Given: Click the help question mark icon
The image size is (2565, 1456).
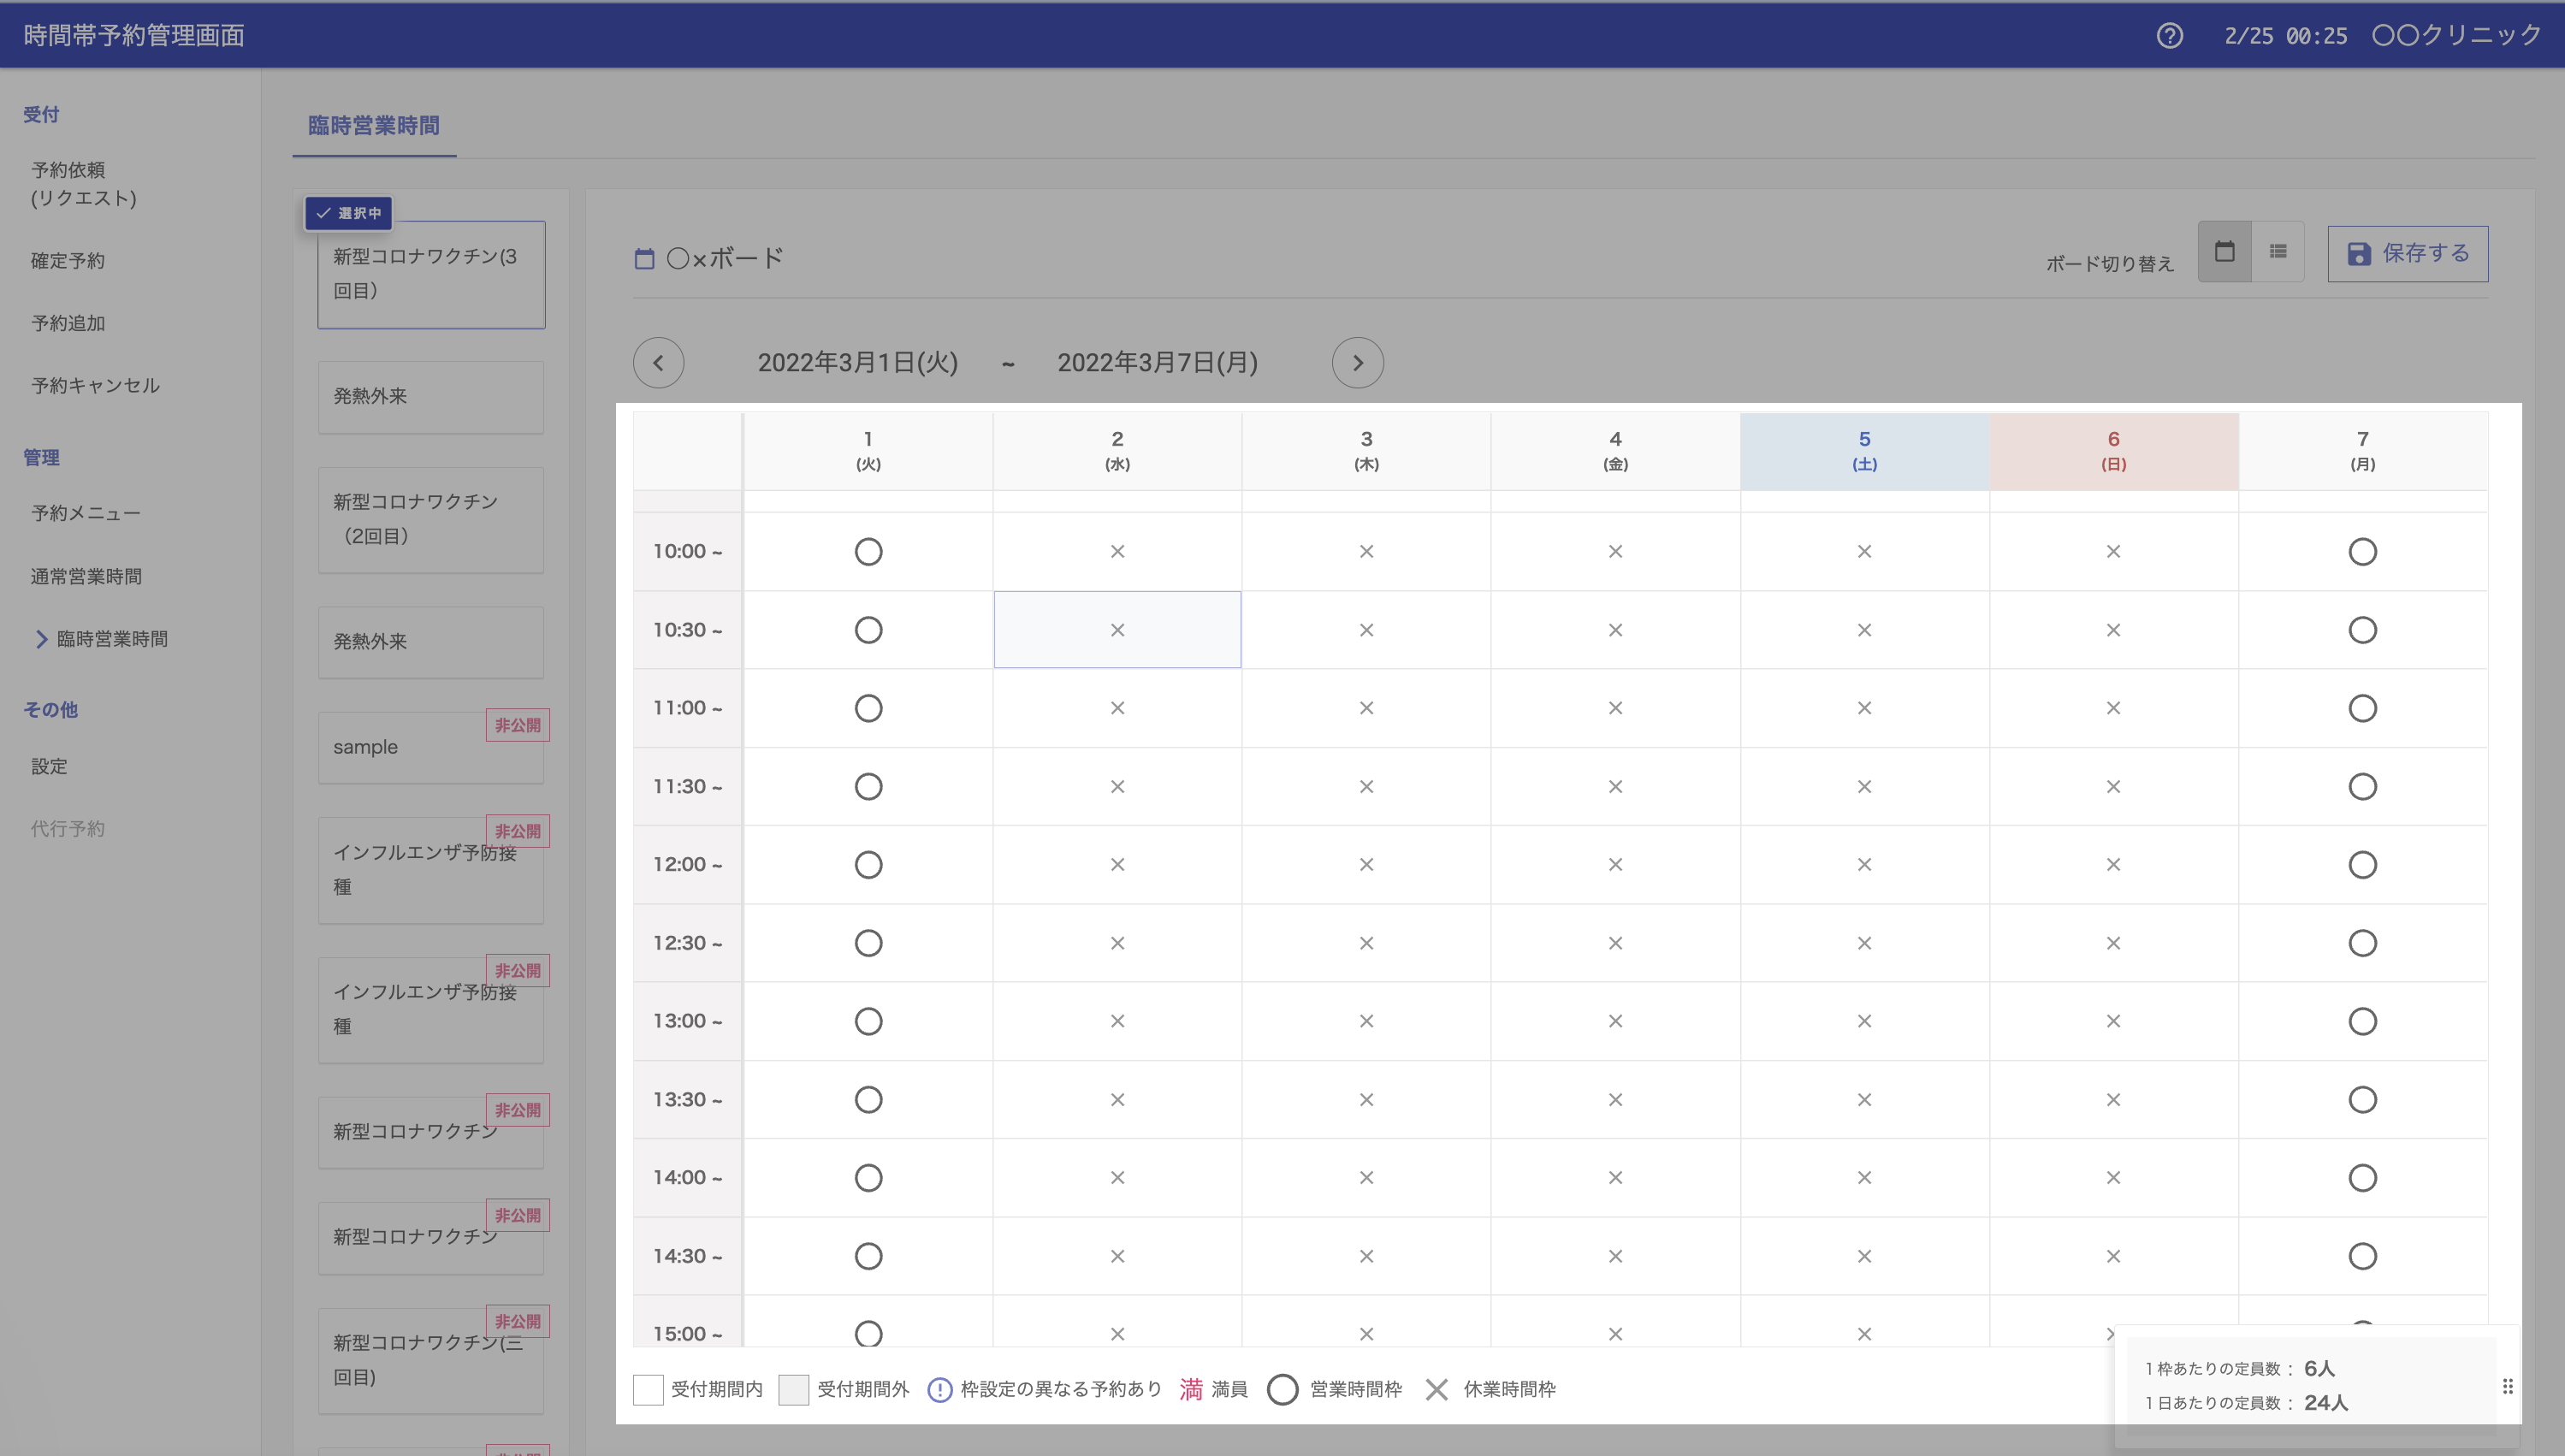Looking at the screenshot, I should point(2169,36).
